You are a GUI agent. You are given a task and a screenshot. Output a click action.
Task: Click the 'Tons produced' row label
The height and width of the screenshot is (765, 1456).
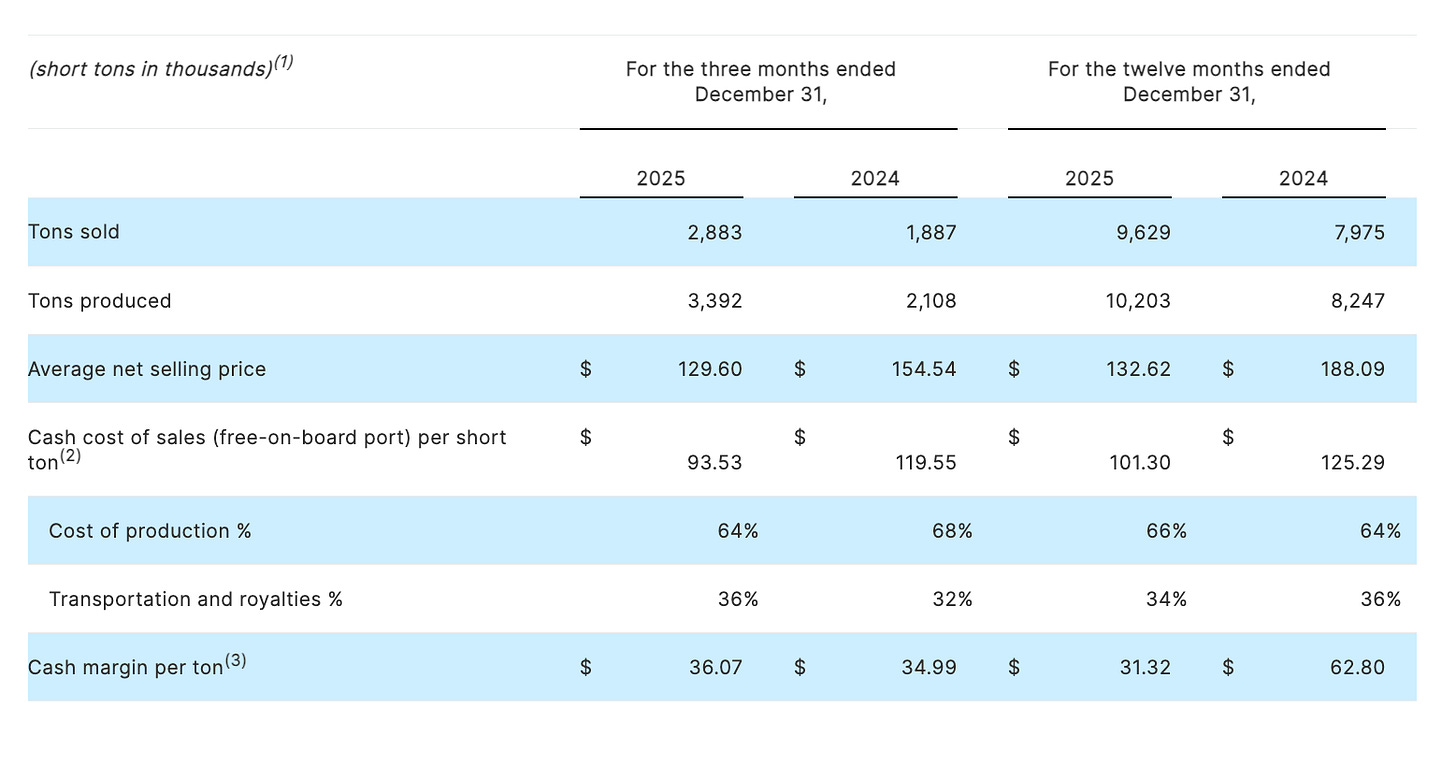tap(100, 301)
